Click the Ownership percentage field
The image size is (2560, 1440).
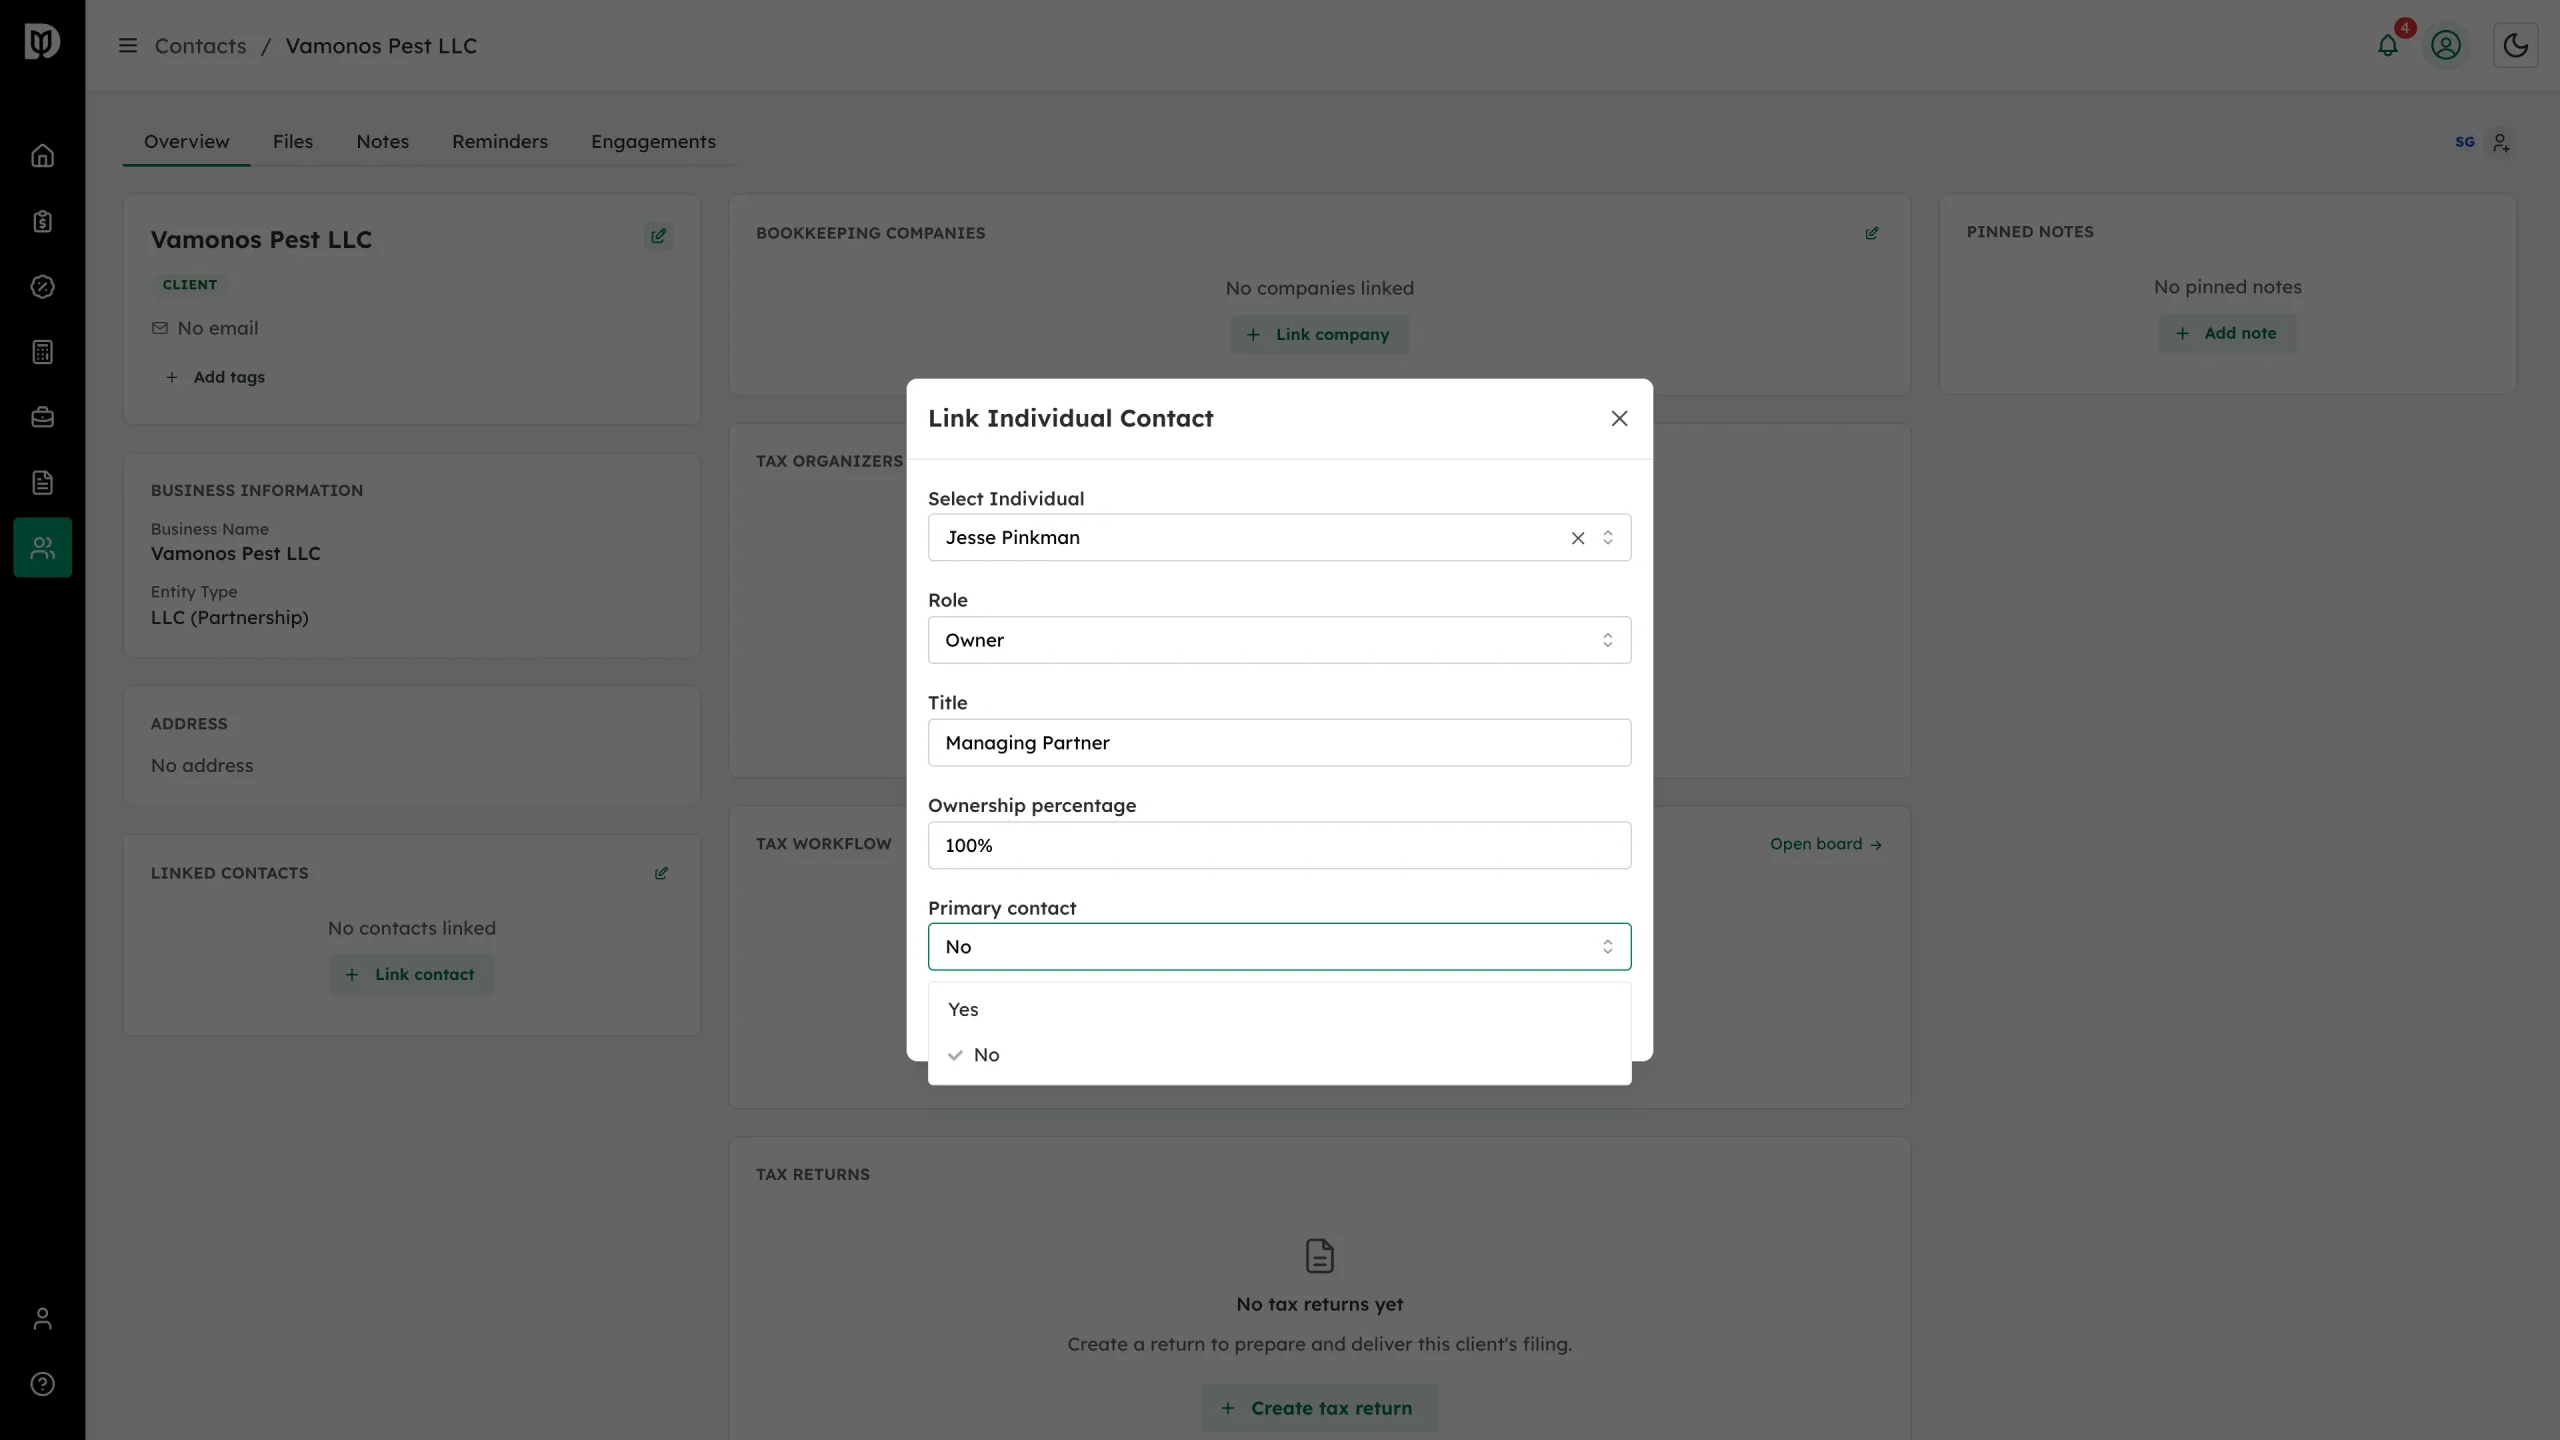tap(1279, 845)
